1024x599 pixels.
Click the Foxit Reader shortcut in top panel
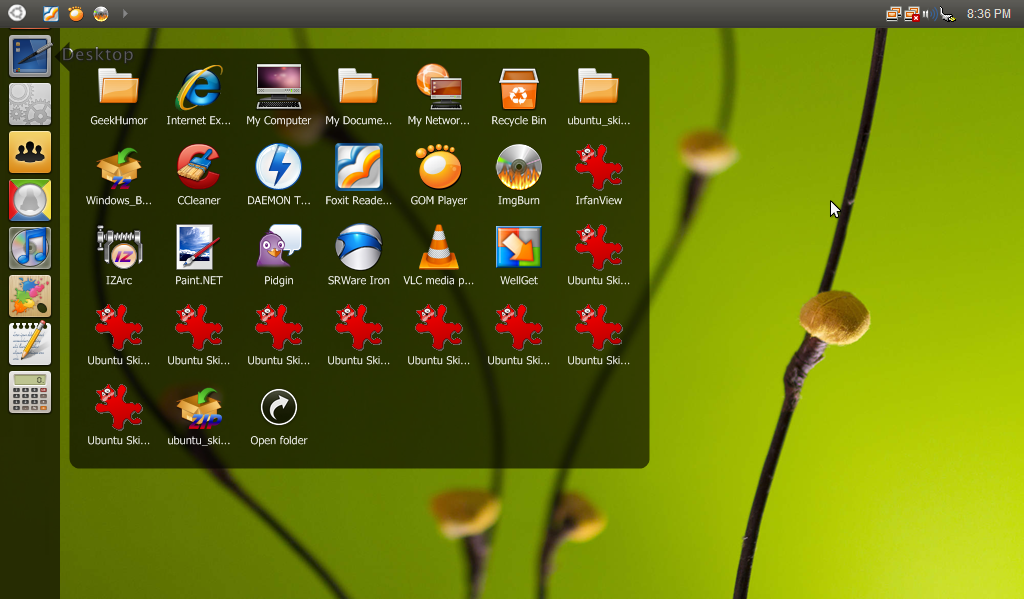point(51,13)
